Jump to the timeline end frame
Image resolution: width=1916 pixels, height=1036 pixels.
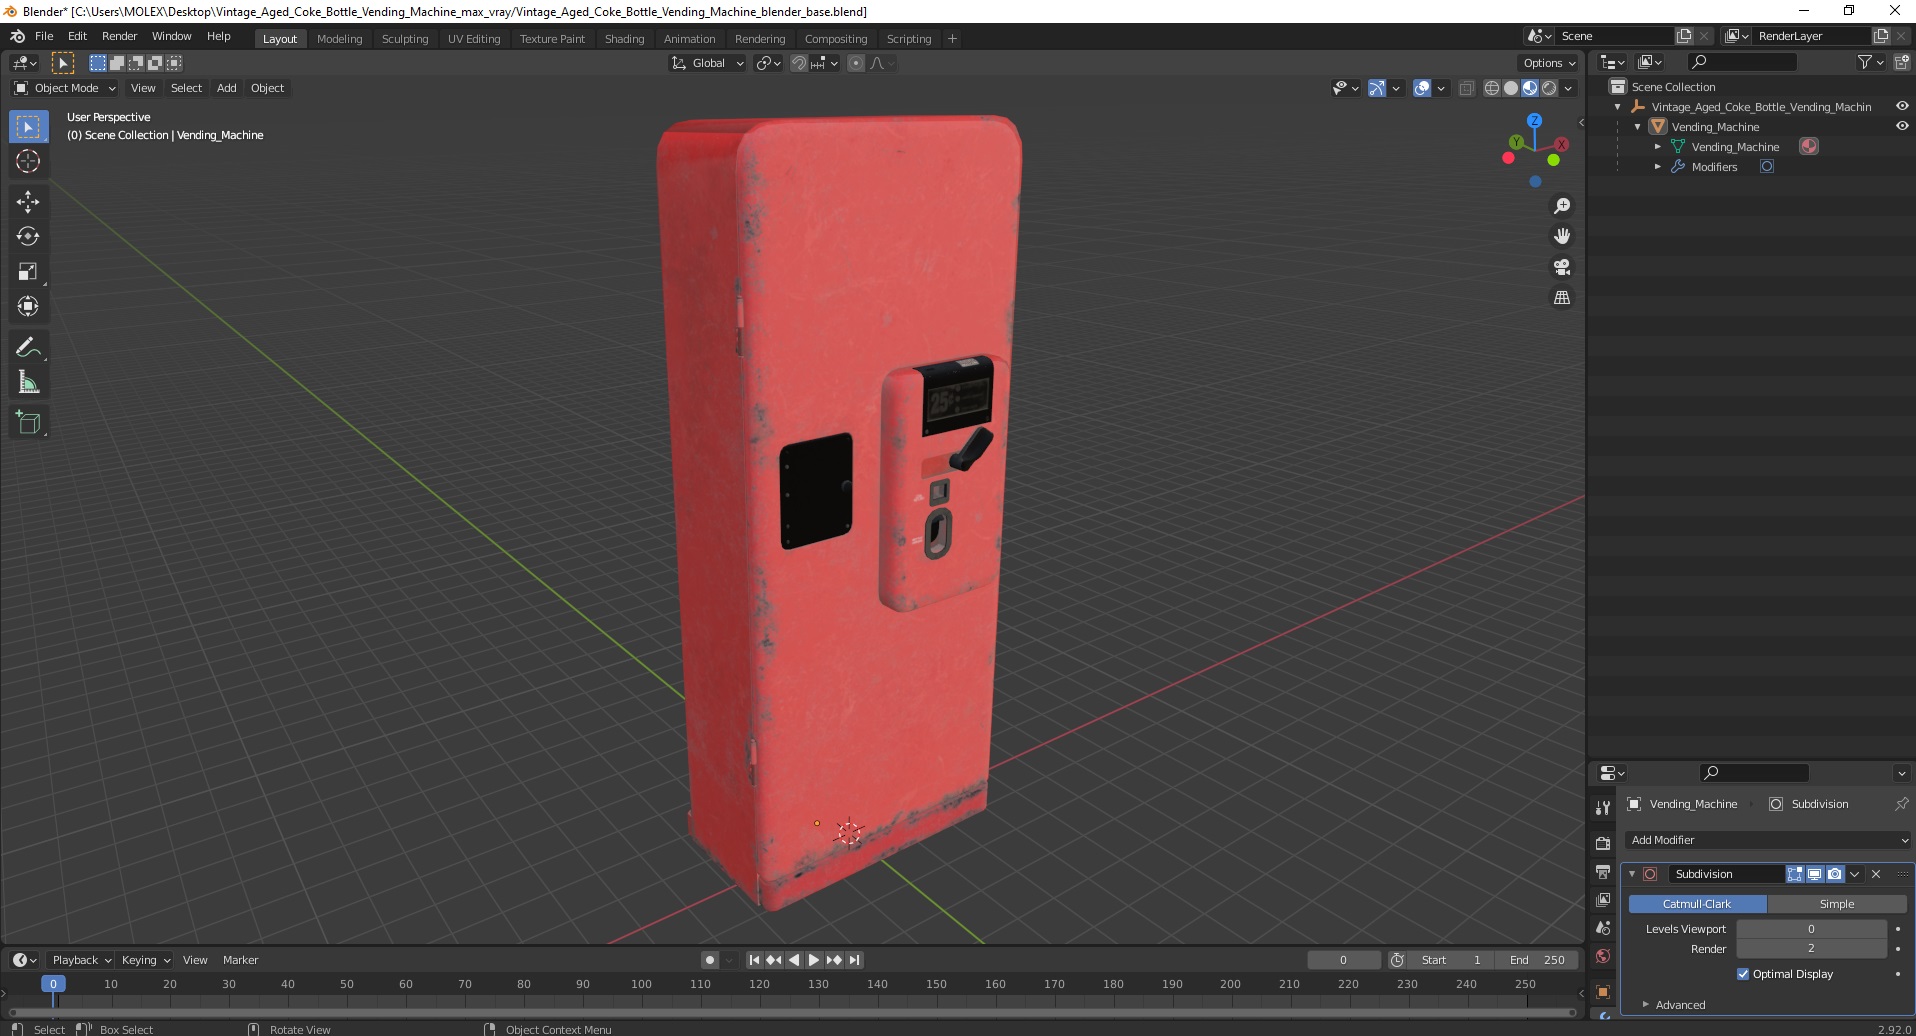[854, 960]
